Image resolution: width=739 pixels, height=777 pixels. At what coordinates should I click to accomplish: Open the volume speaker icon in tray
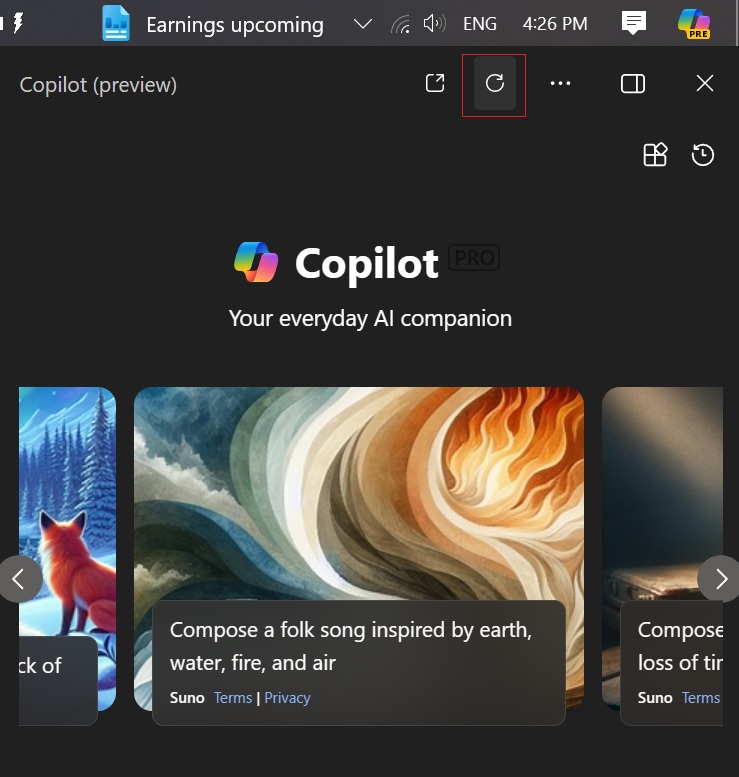coord(434,23)
